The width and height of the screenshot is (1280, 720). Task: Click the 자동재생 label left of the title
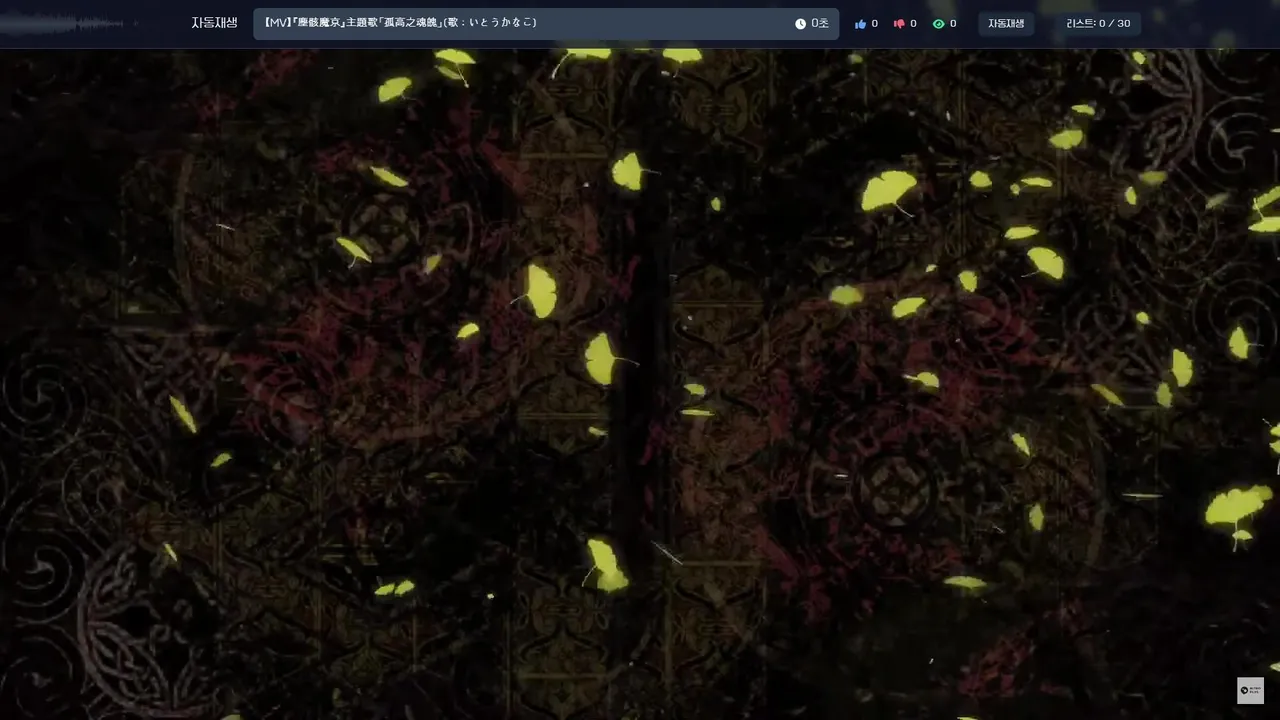(214, 23)
